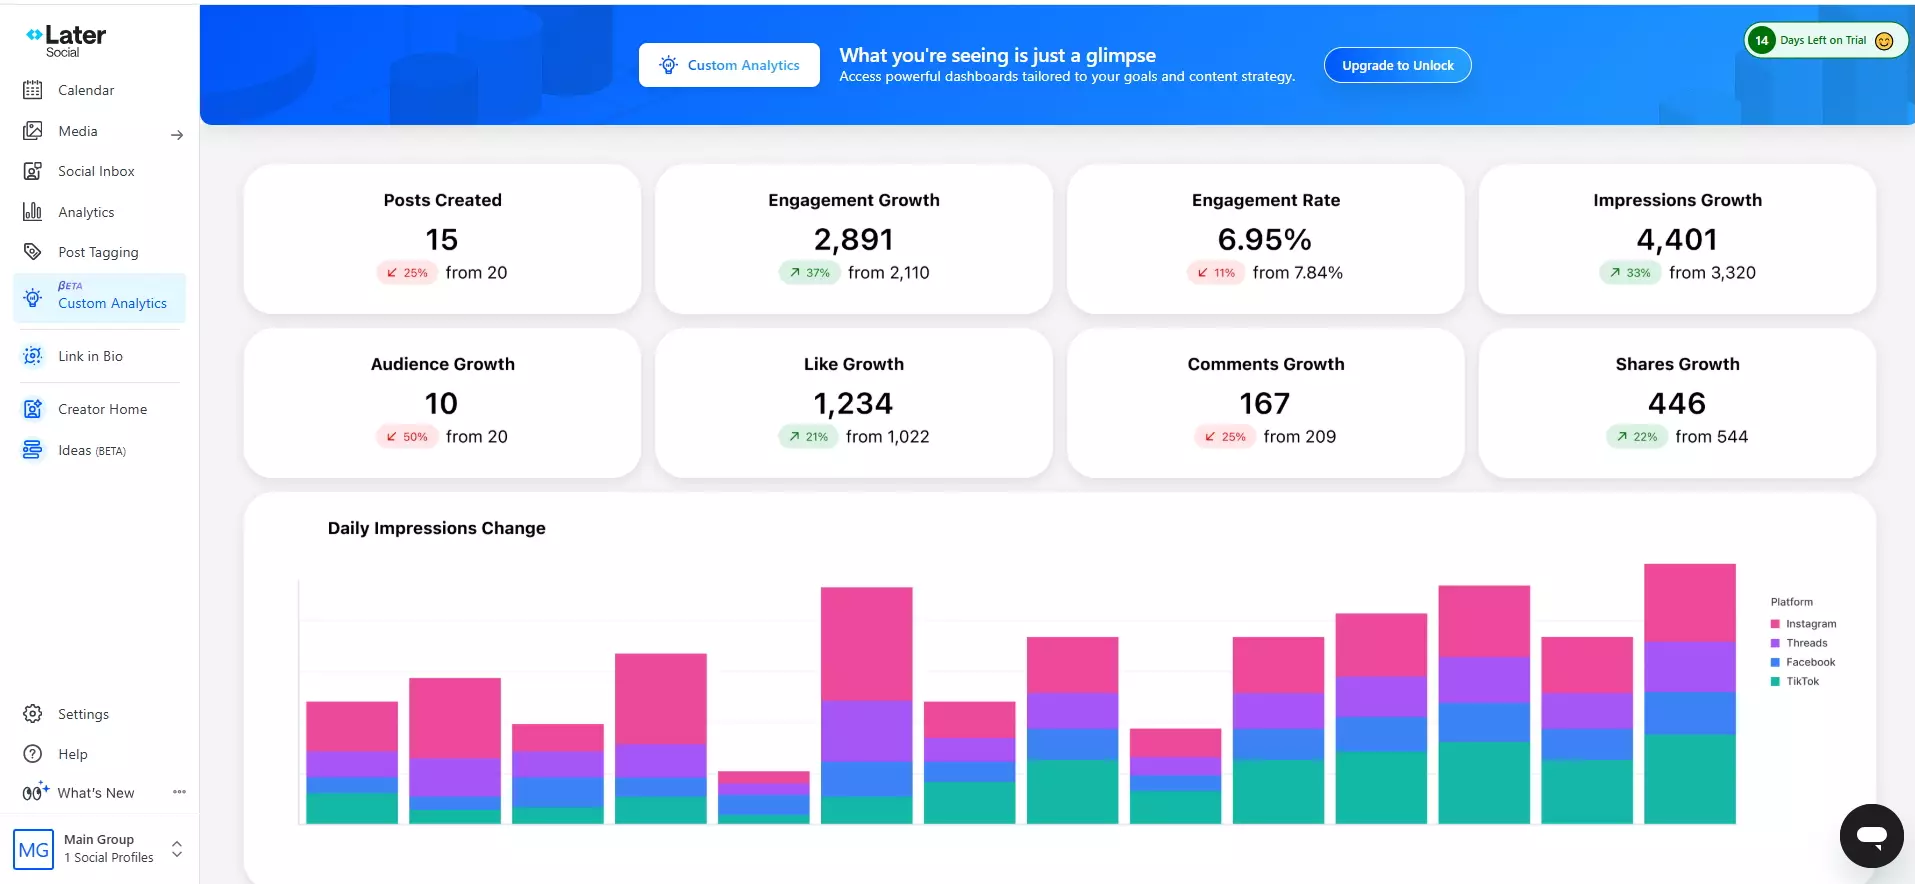Click the Settings gear icon

coord(33,714)
